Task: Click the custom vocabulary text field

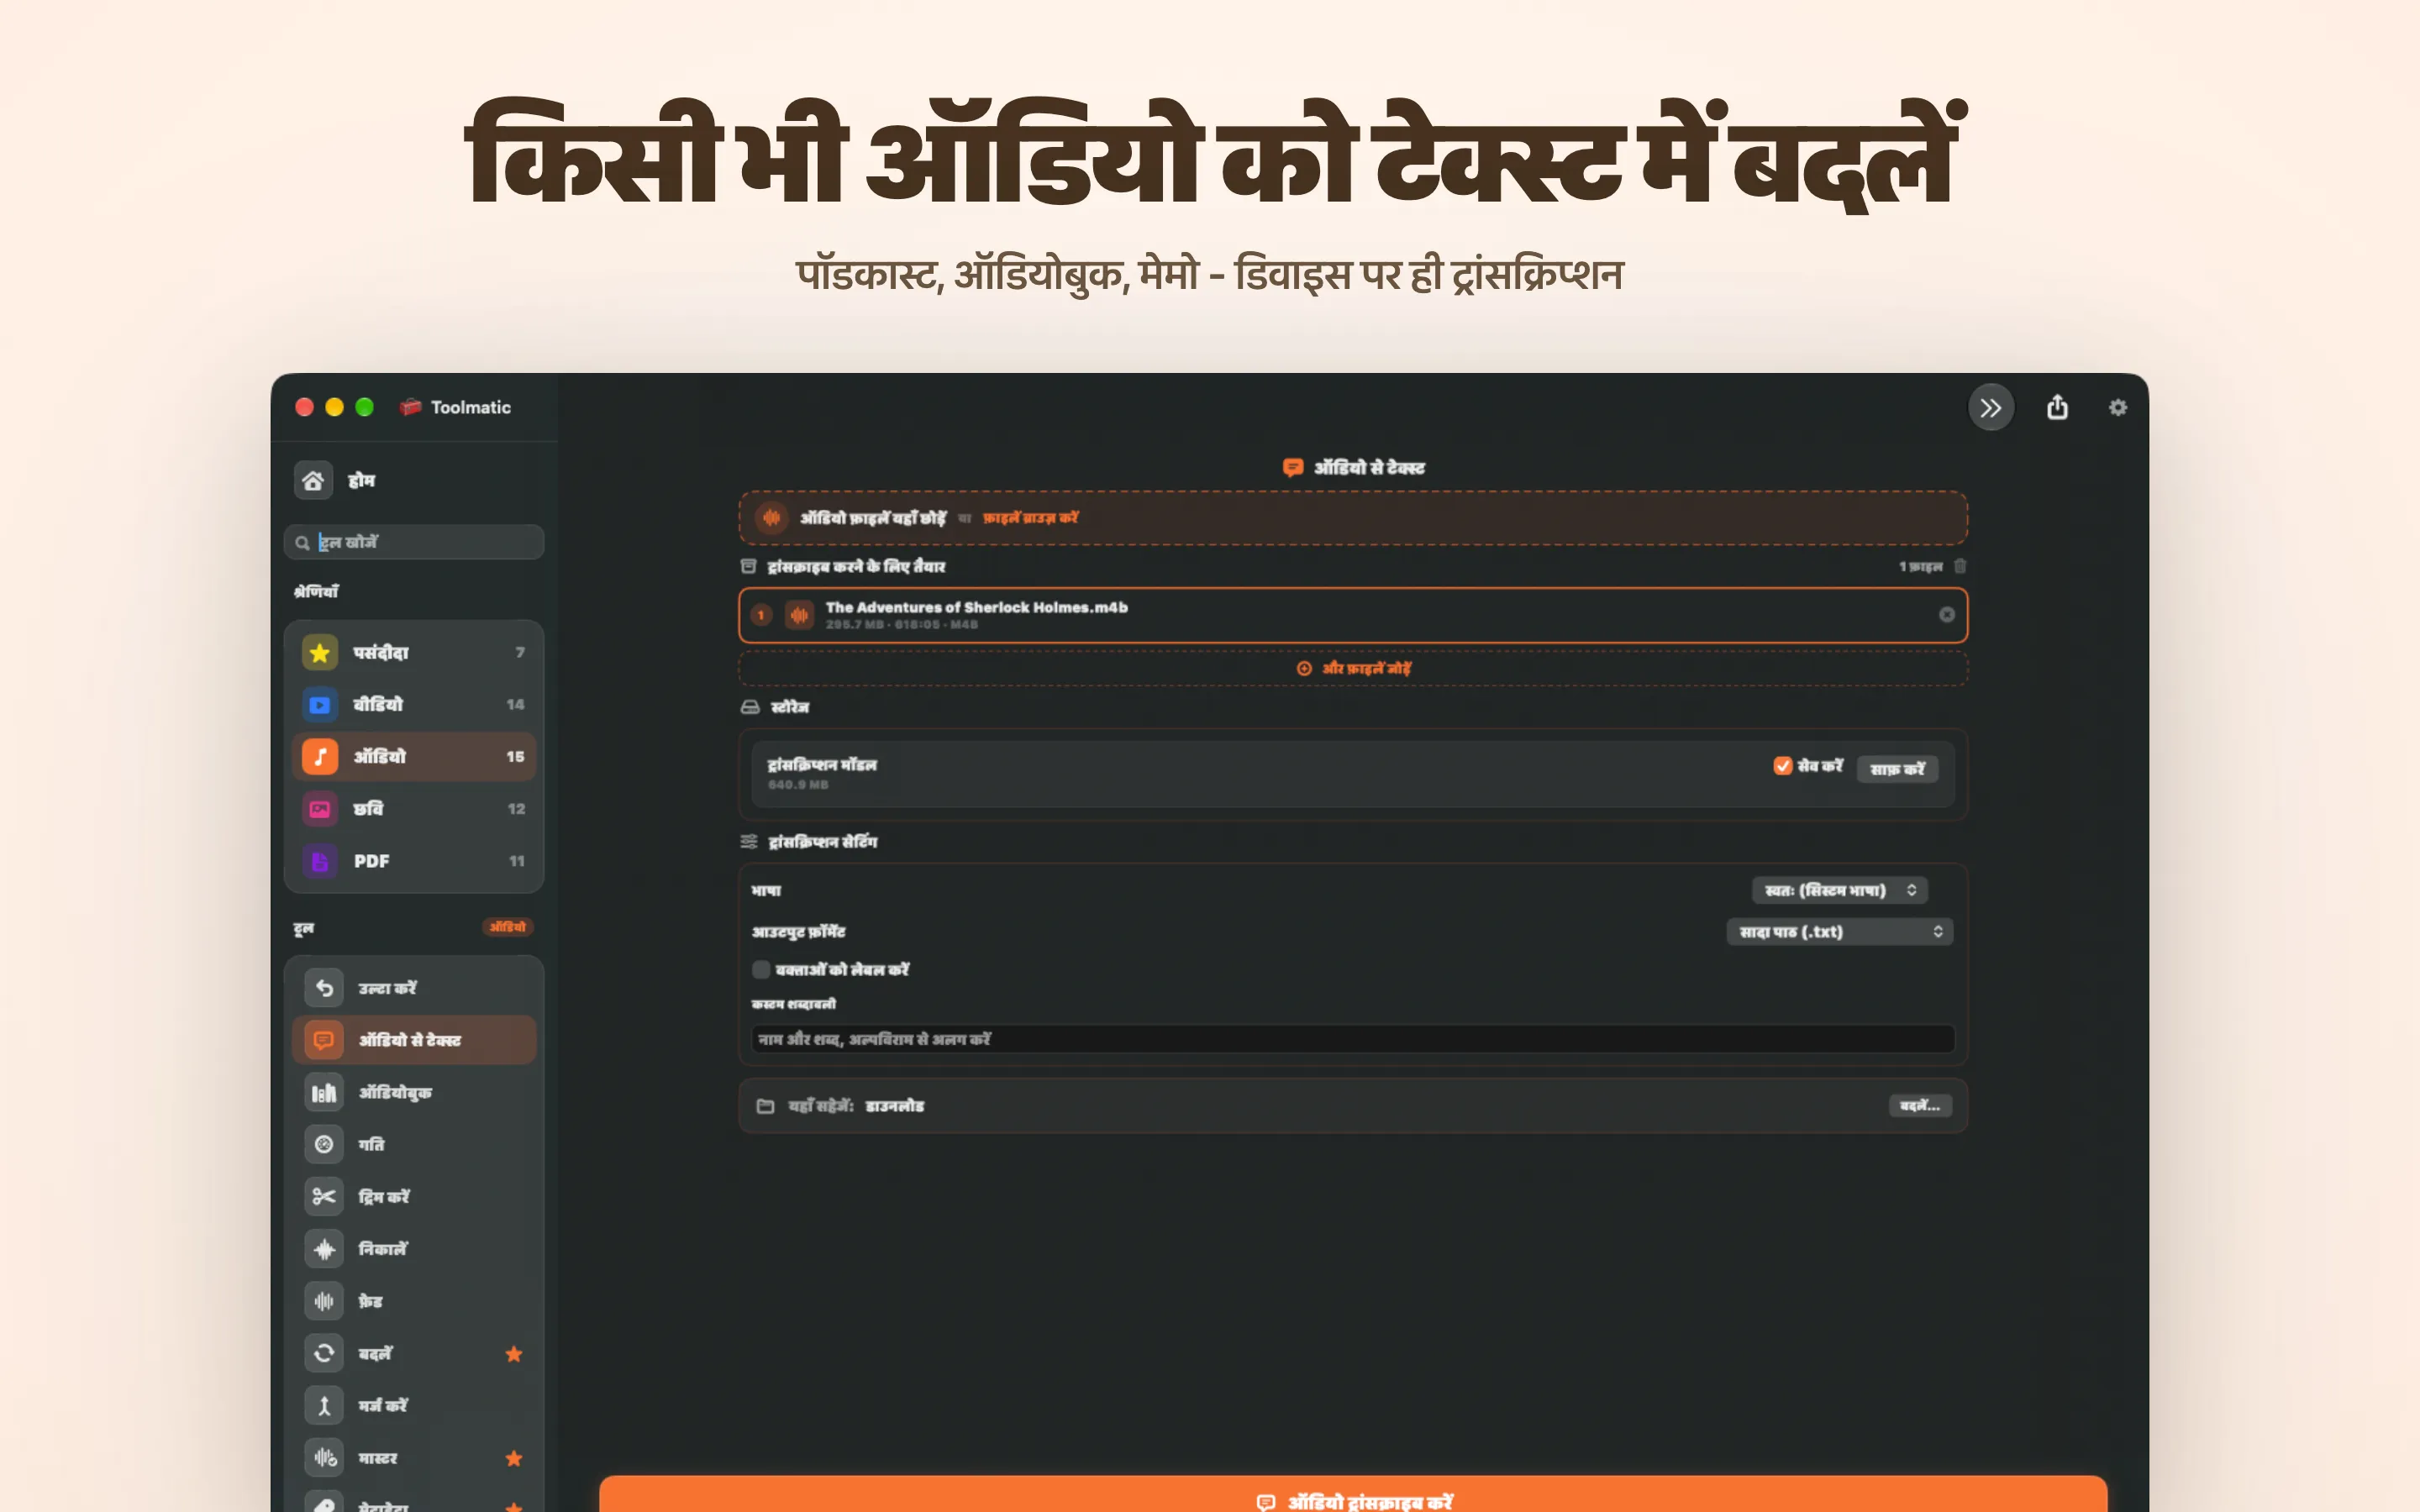Action: 1353,1039
